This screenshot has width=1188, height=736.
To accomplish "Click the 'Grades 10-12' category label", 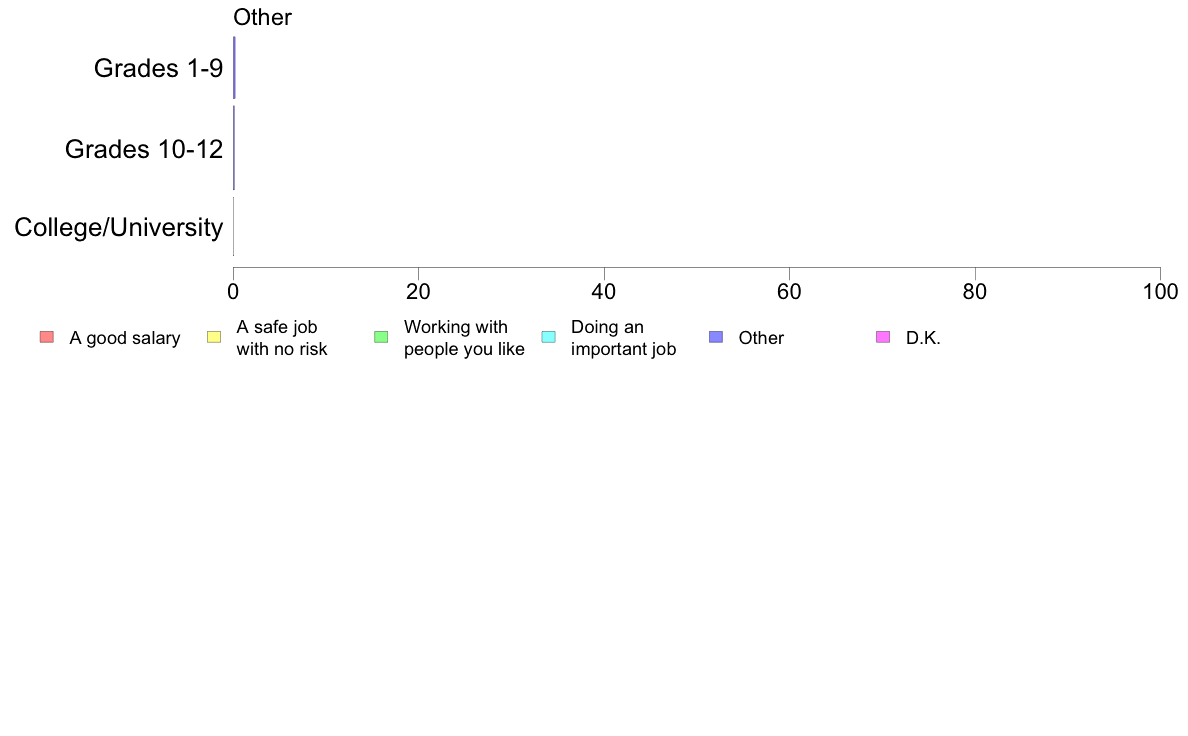I will click(x=144, y=149).
